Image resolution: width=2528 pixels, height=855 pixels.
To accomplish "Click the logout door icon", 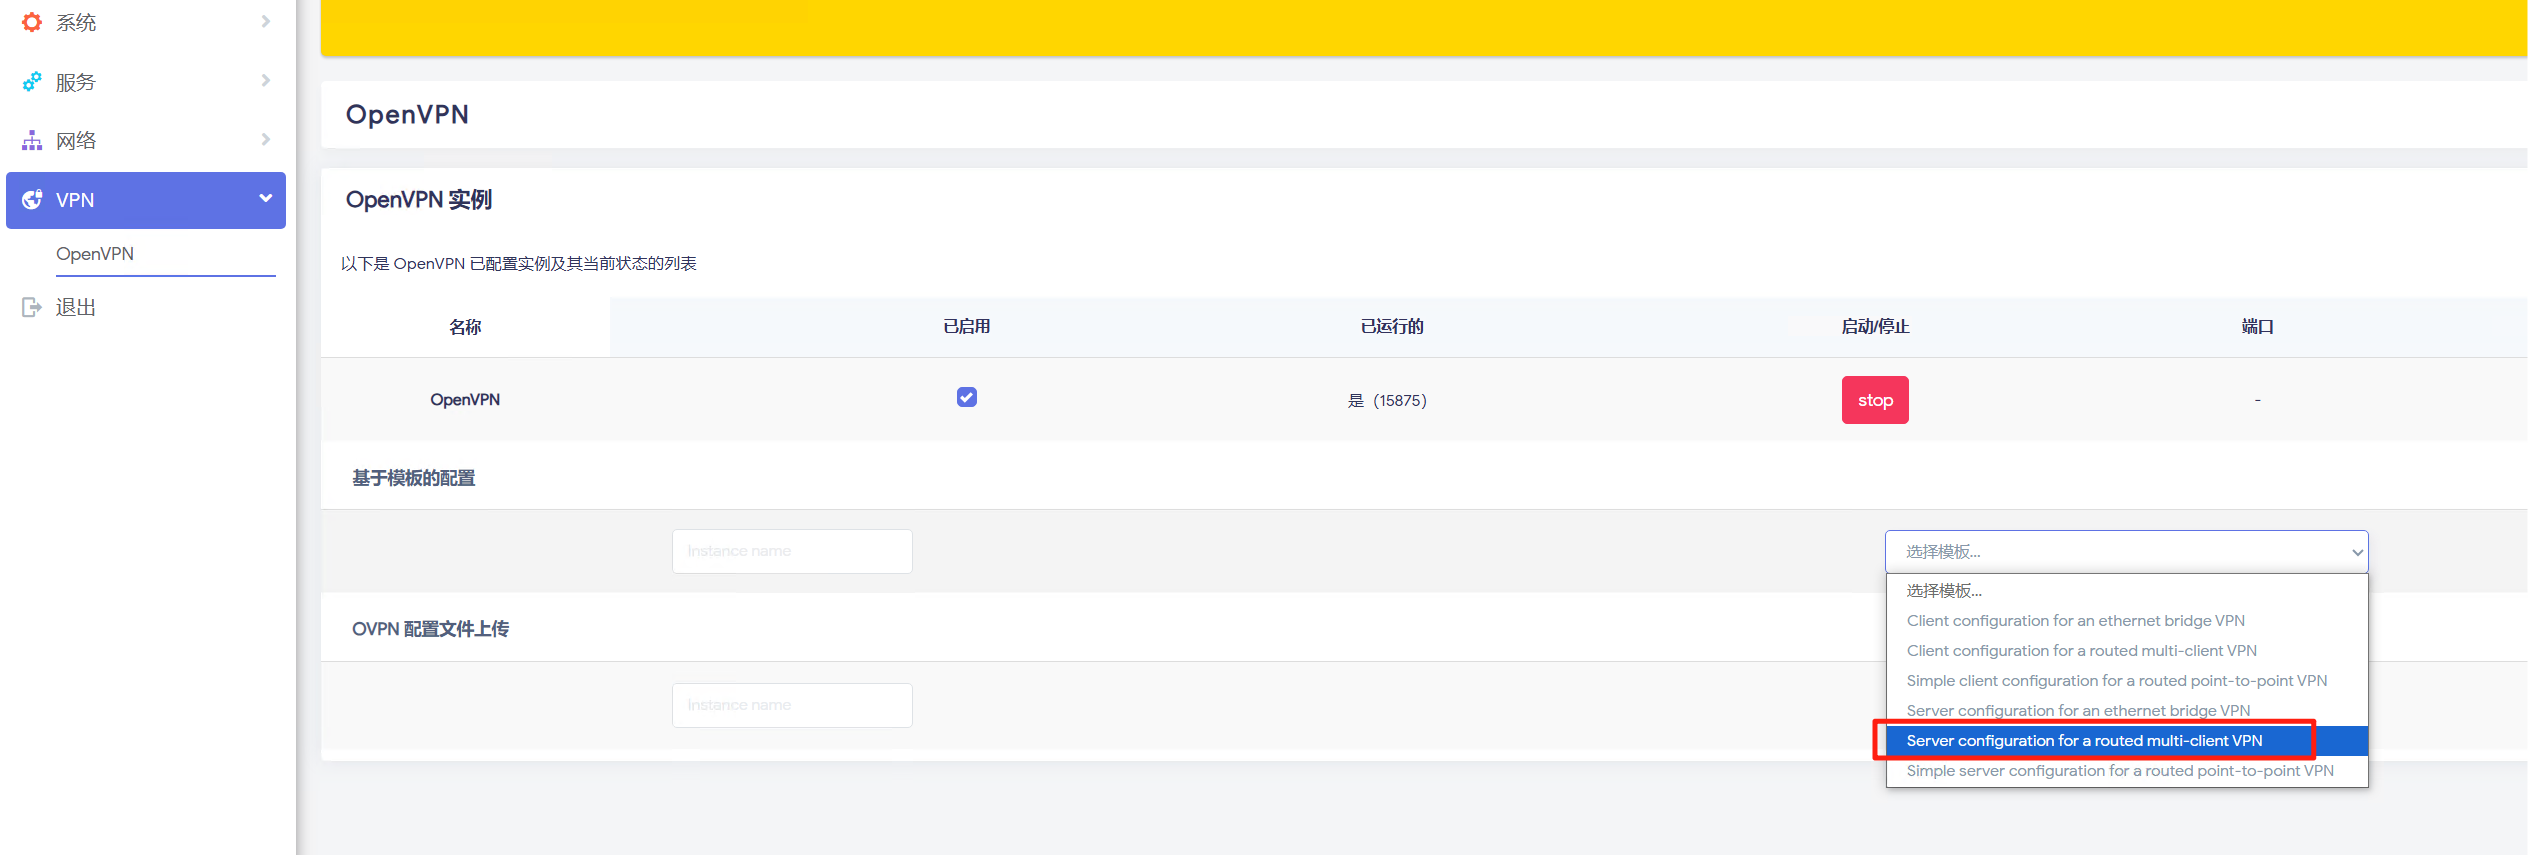I will coord(32,307).
